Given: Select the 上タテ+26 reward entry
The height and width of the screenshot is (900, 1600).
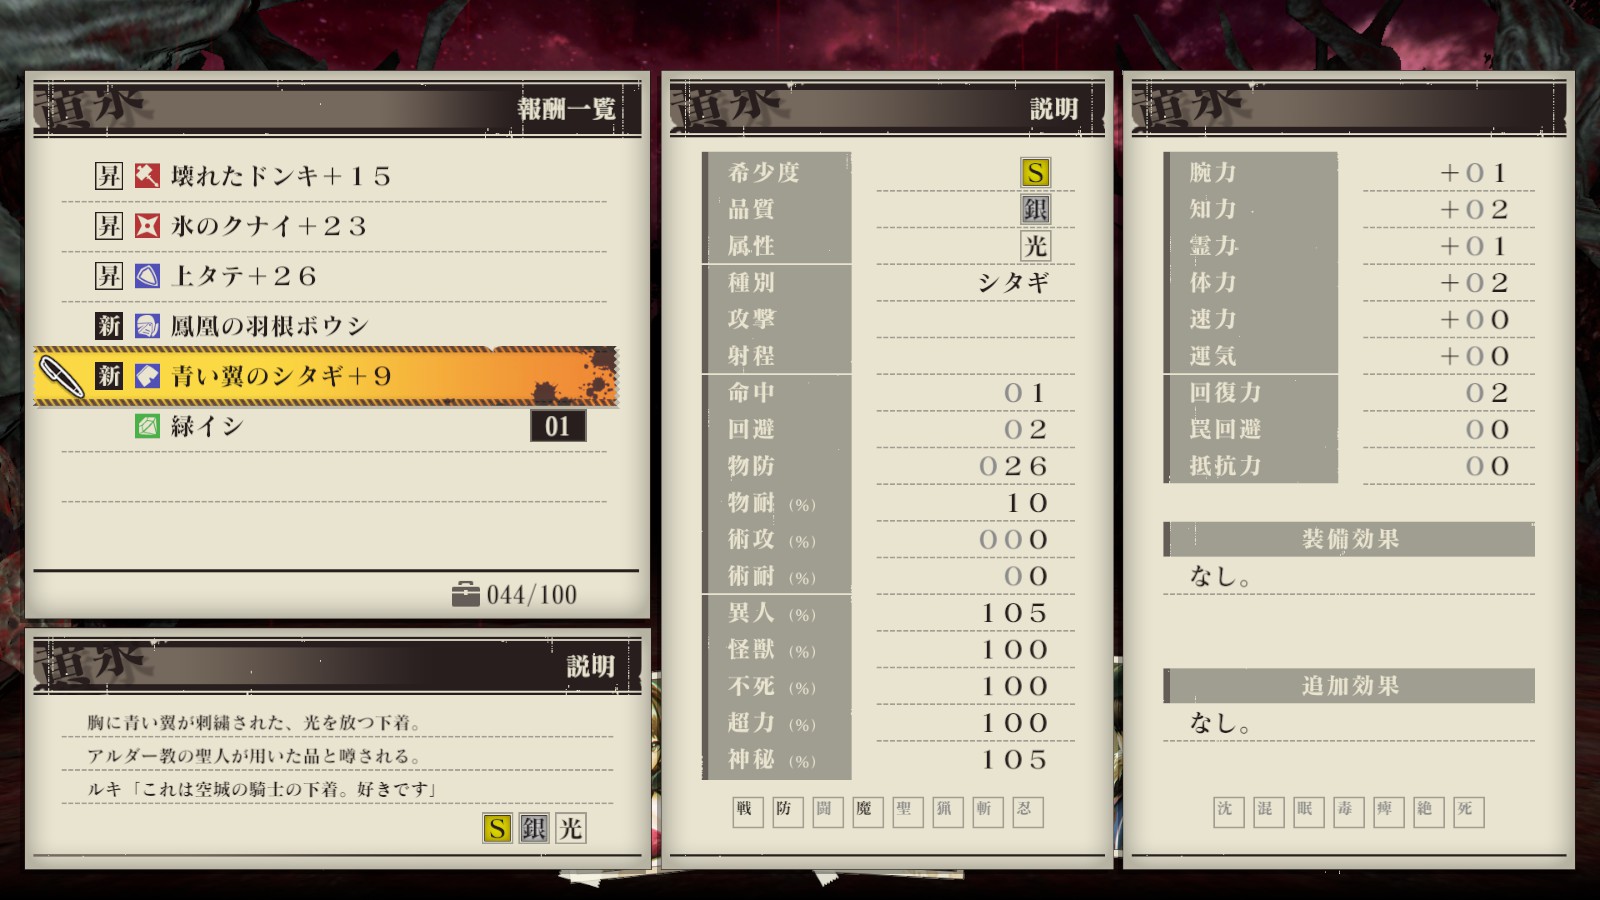Looking at the screenshot, I should [x=334, y=276].
